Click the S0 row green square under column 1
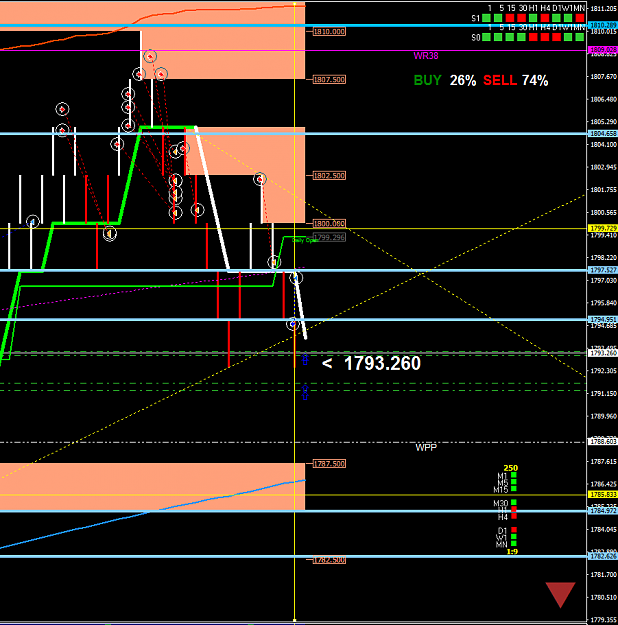Viewport: 618px width, 625px height. pos(486,37)
